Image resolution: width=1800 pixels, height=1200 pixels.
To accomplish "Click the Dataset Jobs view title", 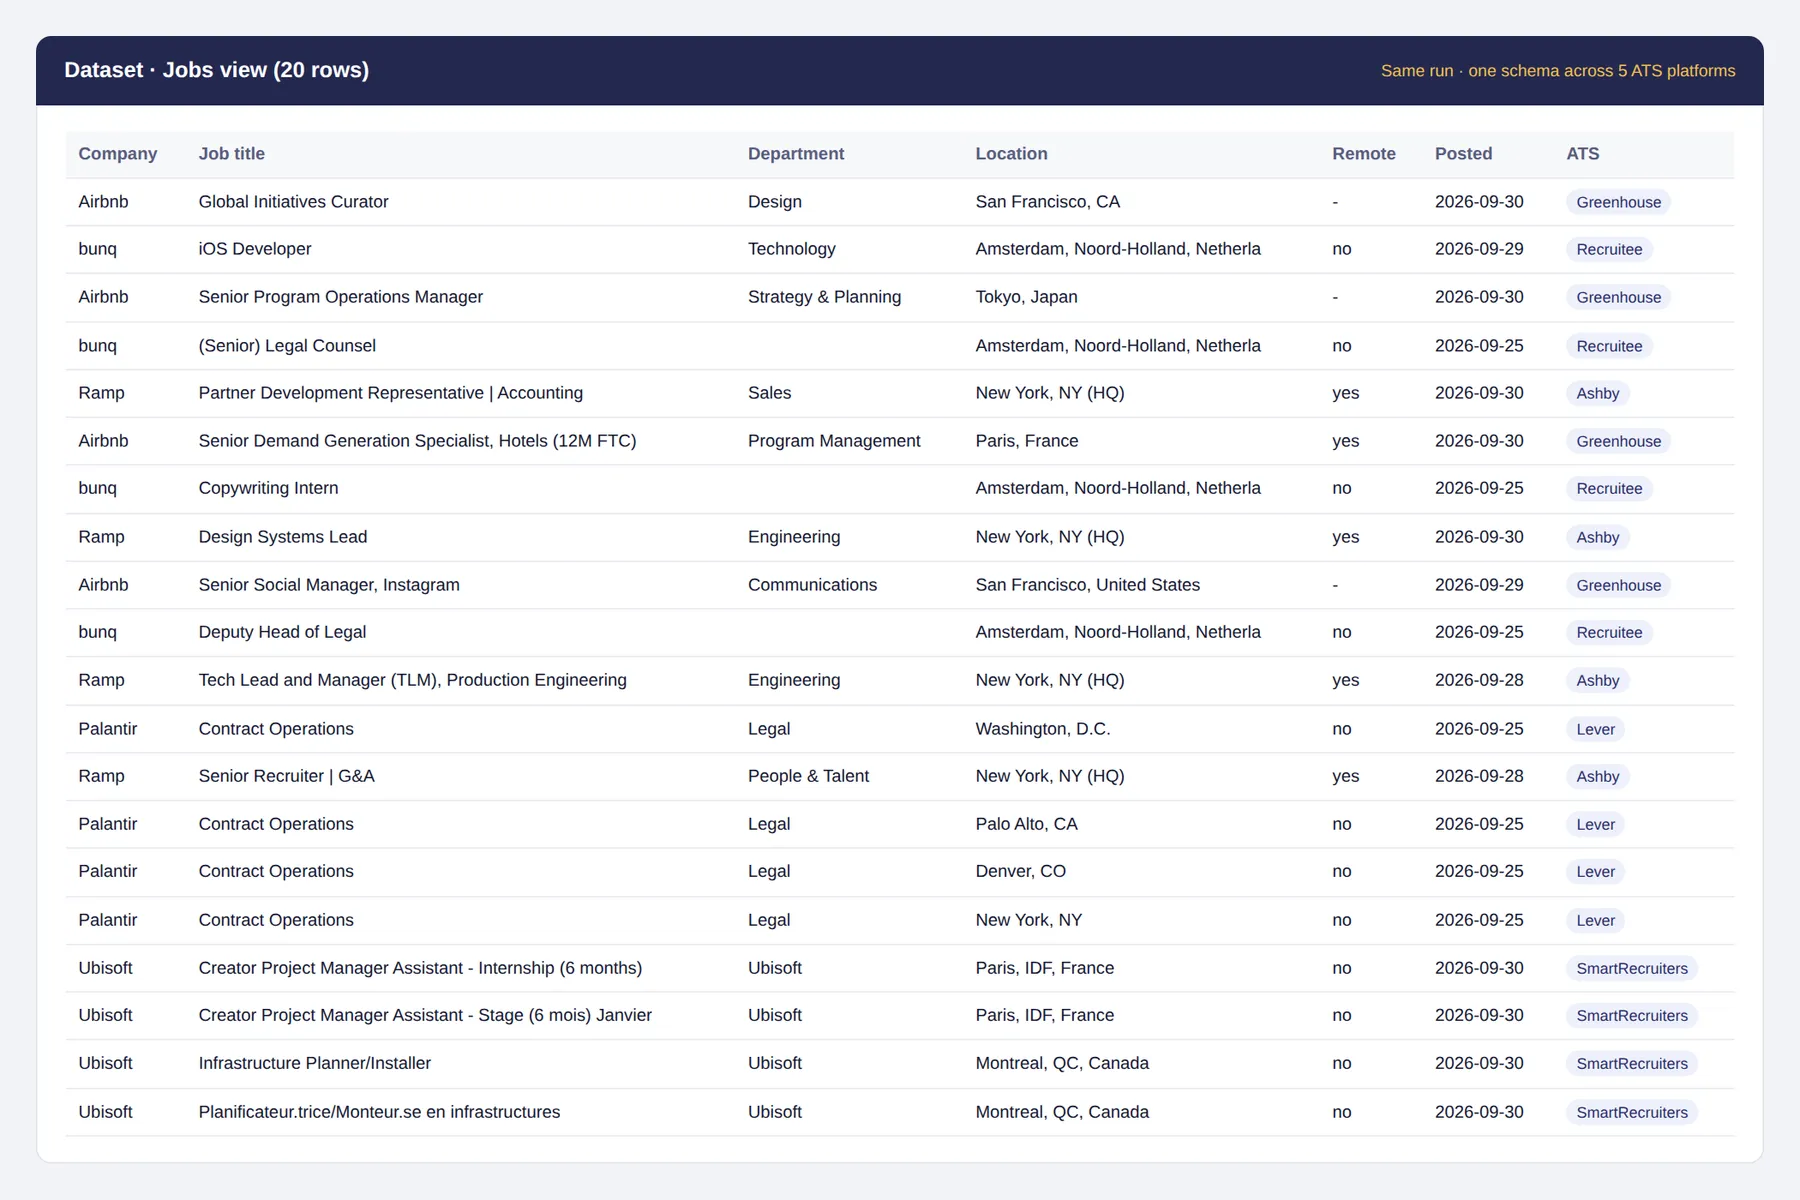I will [217, 70].
